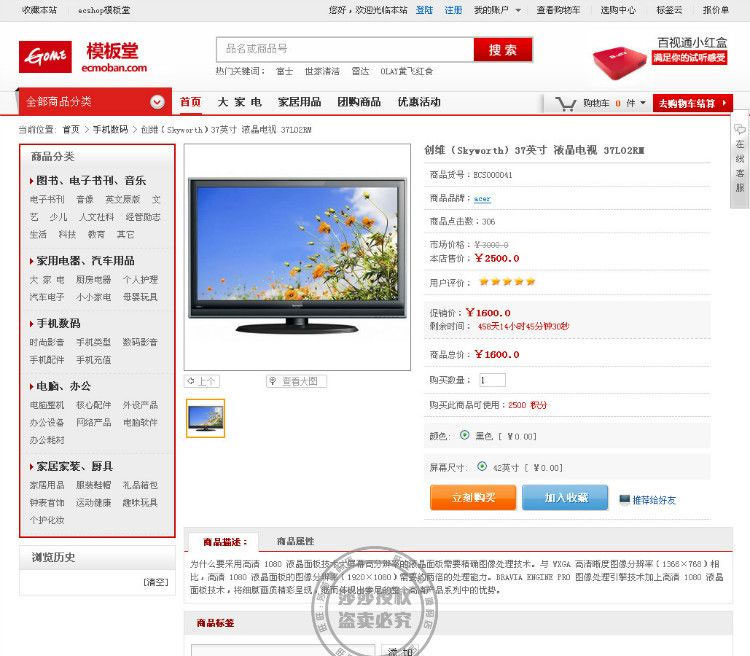Click the product name search input field
This screenshot has height=656, width=750.
345,49
